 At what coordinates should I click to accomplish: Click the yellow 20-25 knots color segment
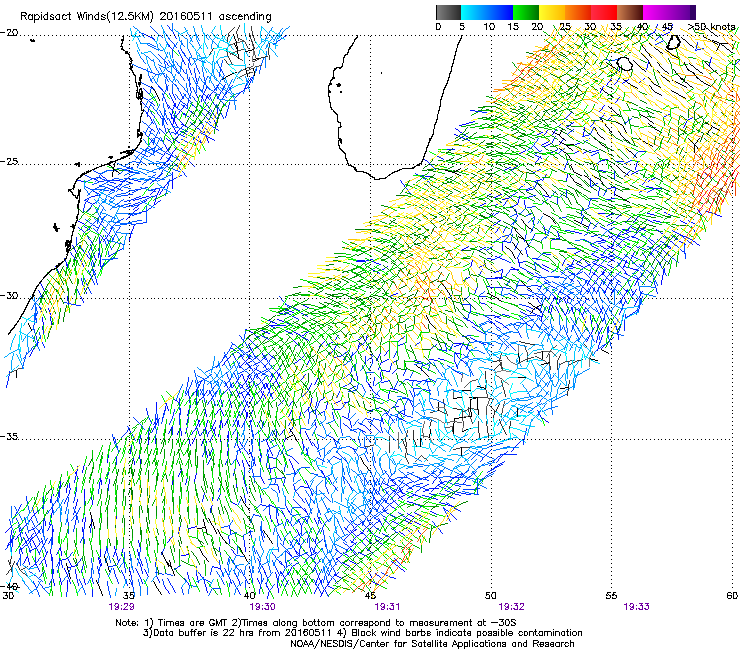[x=552, y=12]
